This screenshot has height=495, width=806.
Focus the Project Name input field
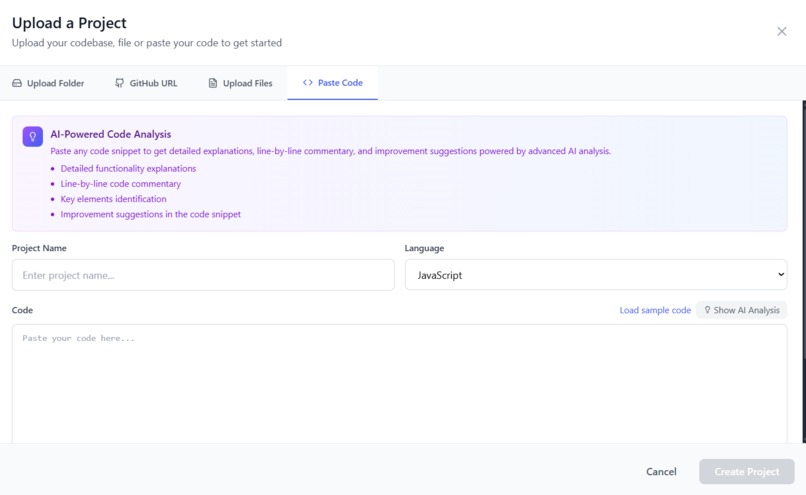coord(203,275)
